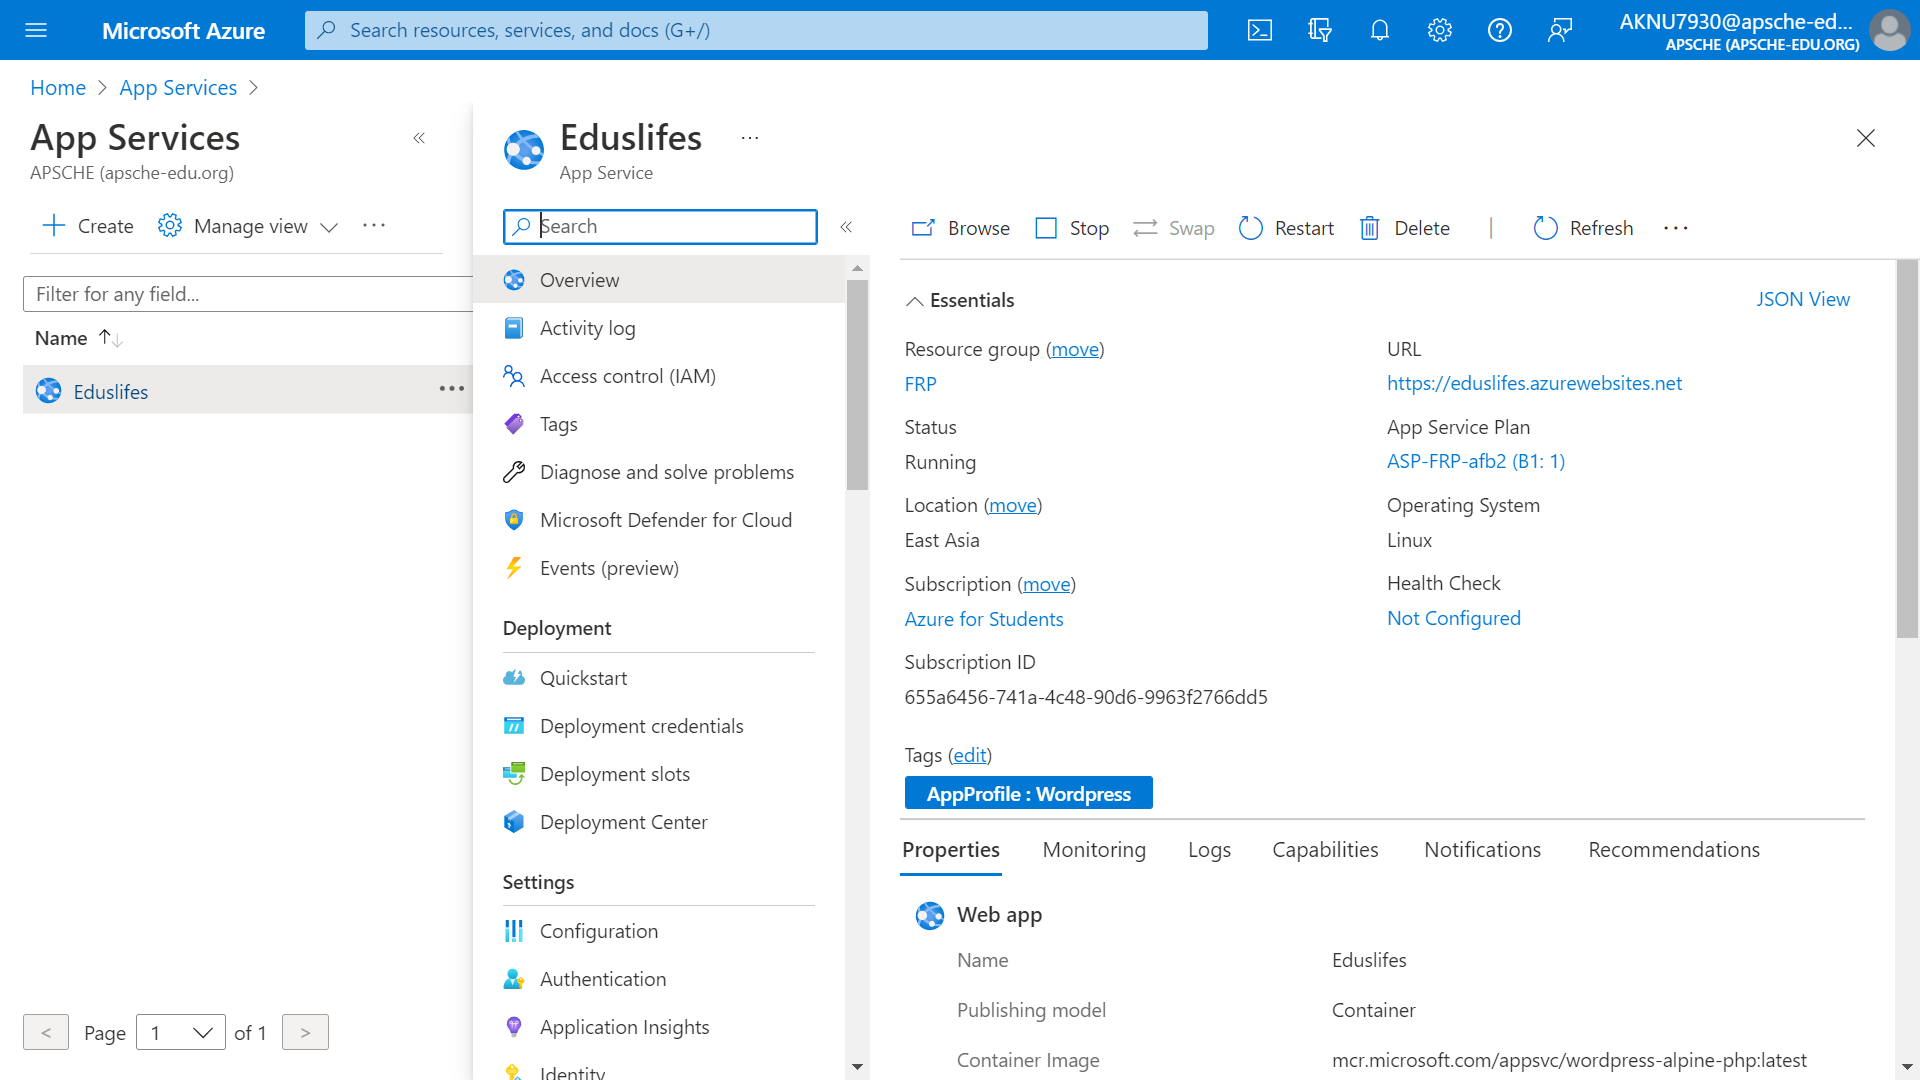The image size is (1920, 1080).
Task: Open the JSON View link
Action: pyautogui.click(x=1803, y=299)
